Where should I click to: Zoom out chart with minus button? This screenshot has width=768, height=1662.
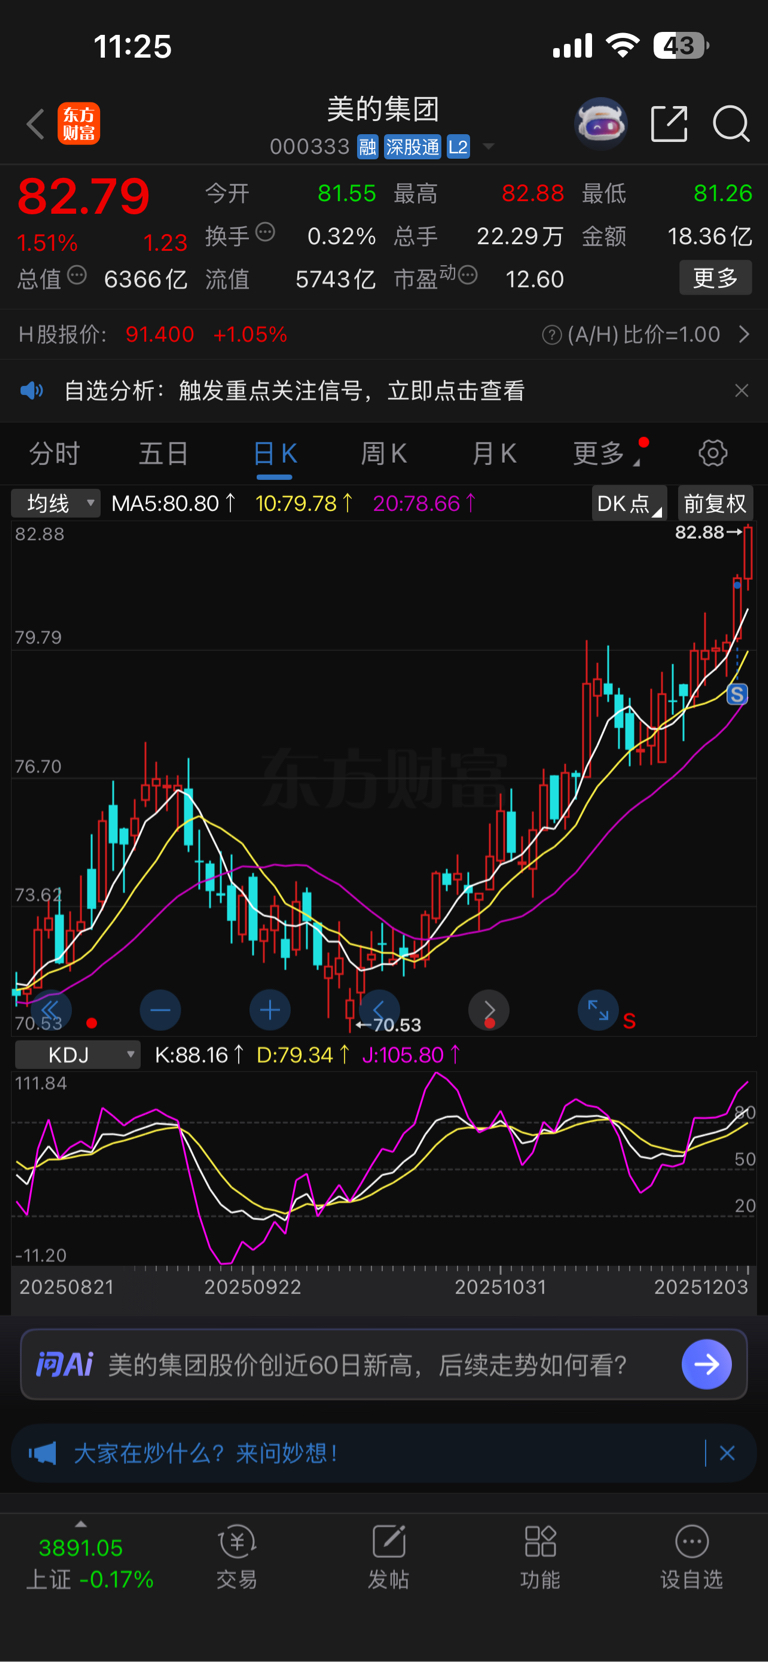coord(160,1010)
